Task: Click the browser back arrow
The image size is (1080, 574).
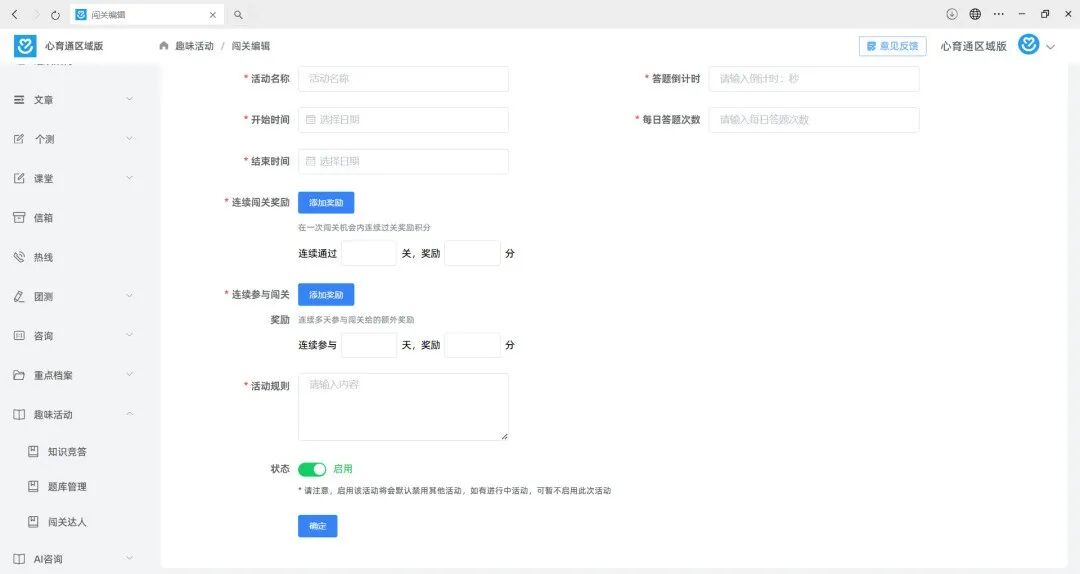Action: tap(14, 14)
